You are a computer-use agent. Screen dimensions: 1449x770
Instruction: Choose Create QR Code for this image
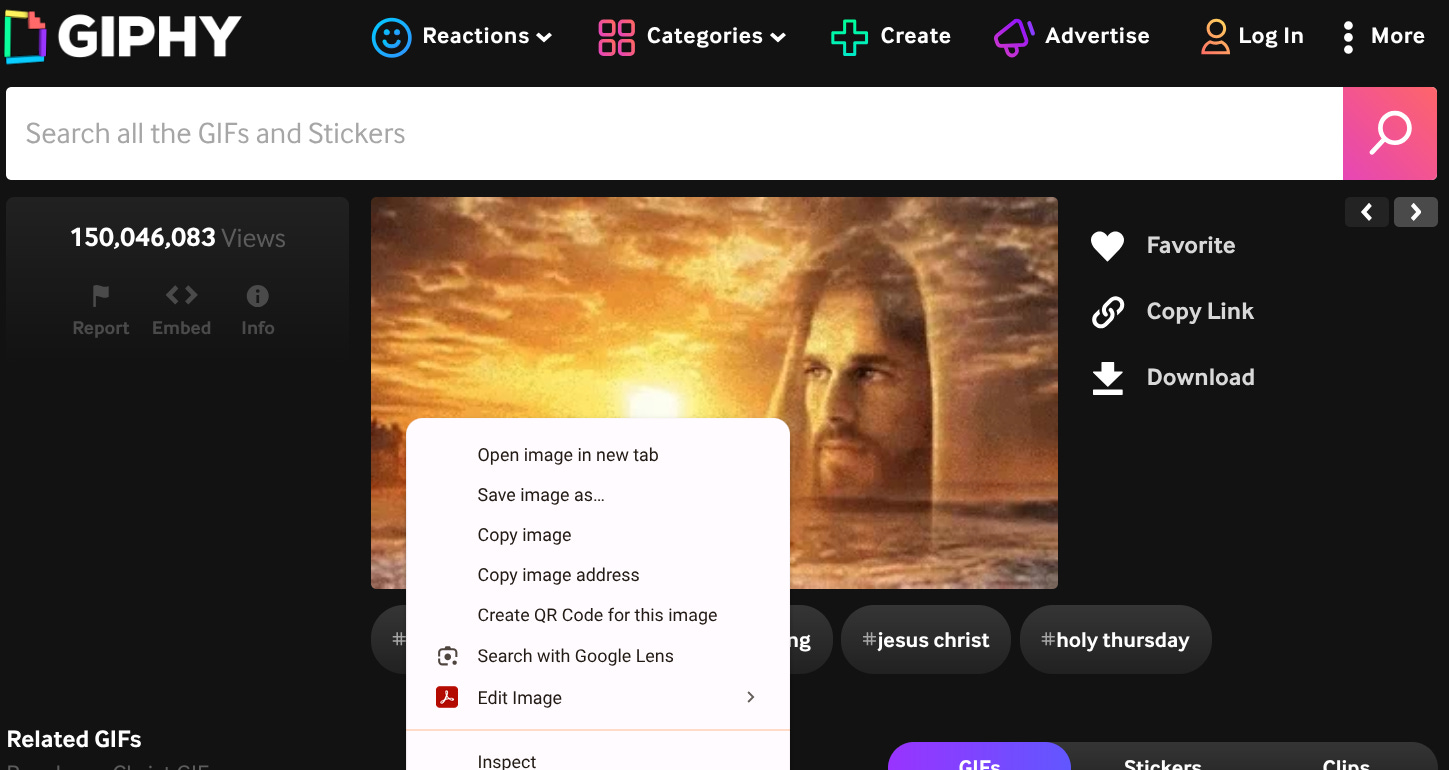(x=597, y=615)
